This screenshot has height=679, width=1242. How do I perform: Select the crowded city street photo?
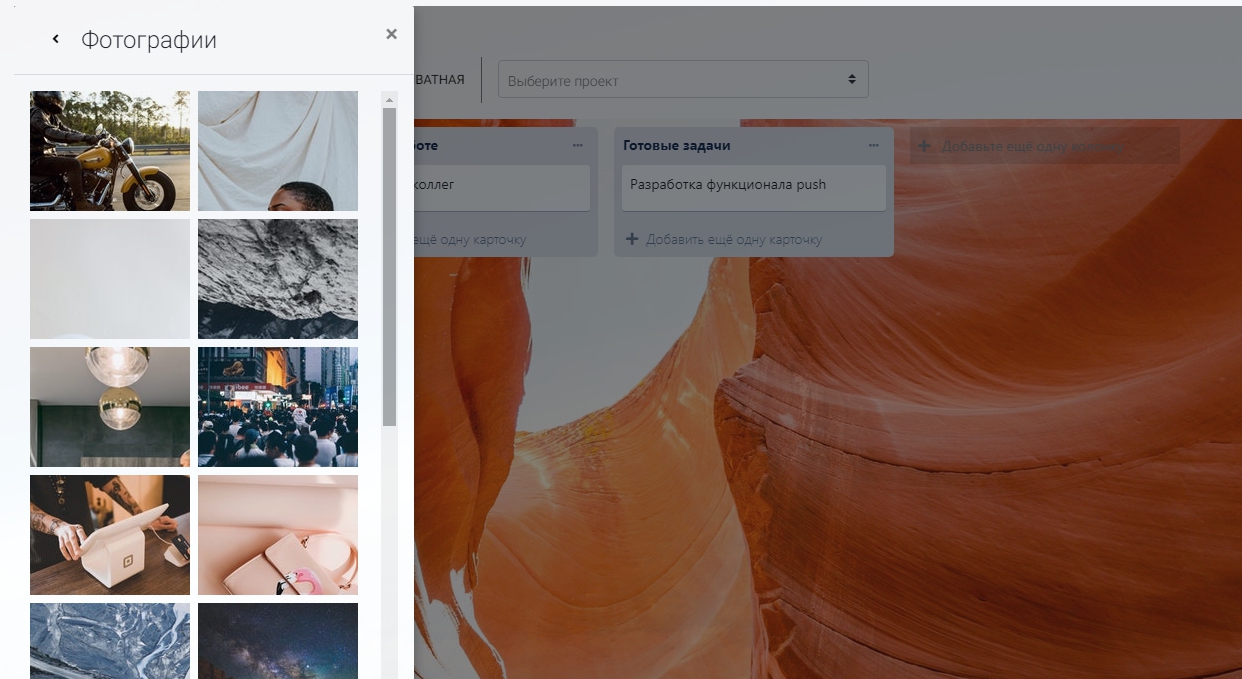coord(278,407)
